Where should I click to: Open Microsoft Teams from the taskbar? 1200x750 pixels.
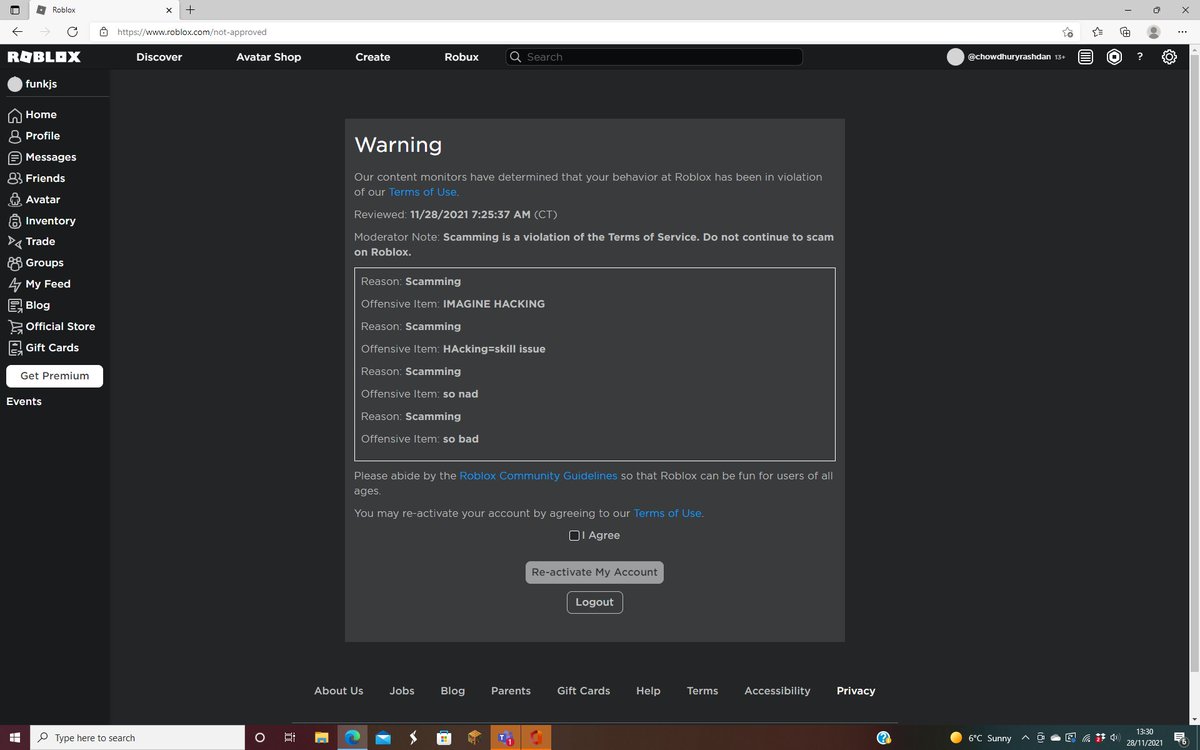pos(505,738)
